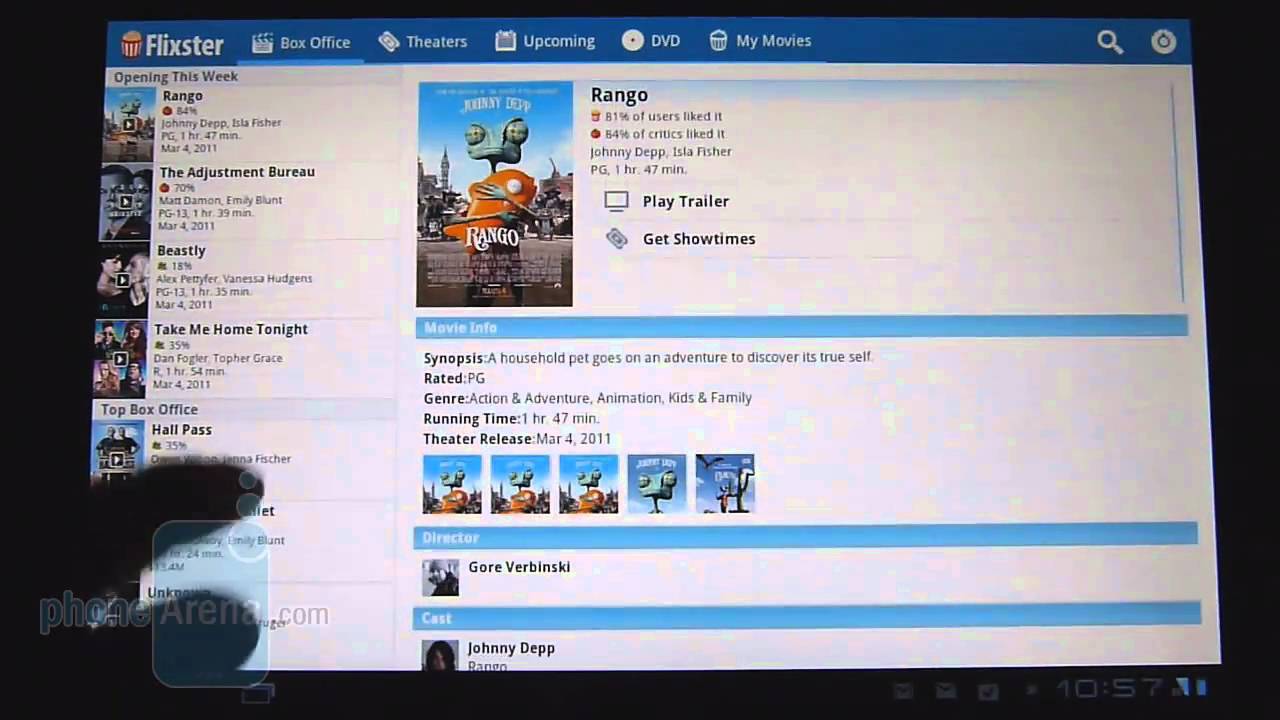The image size is (1280, 720).
Task: Select the Beastly movie title
Action: click(x=181, y=251)
